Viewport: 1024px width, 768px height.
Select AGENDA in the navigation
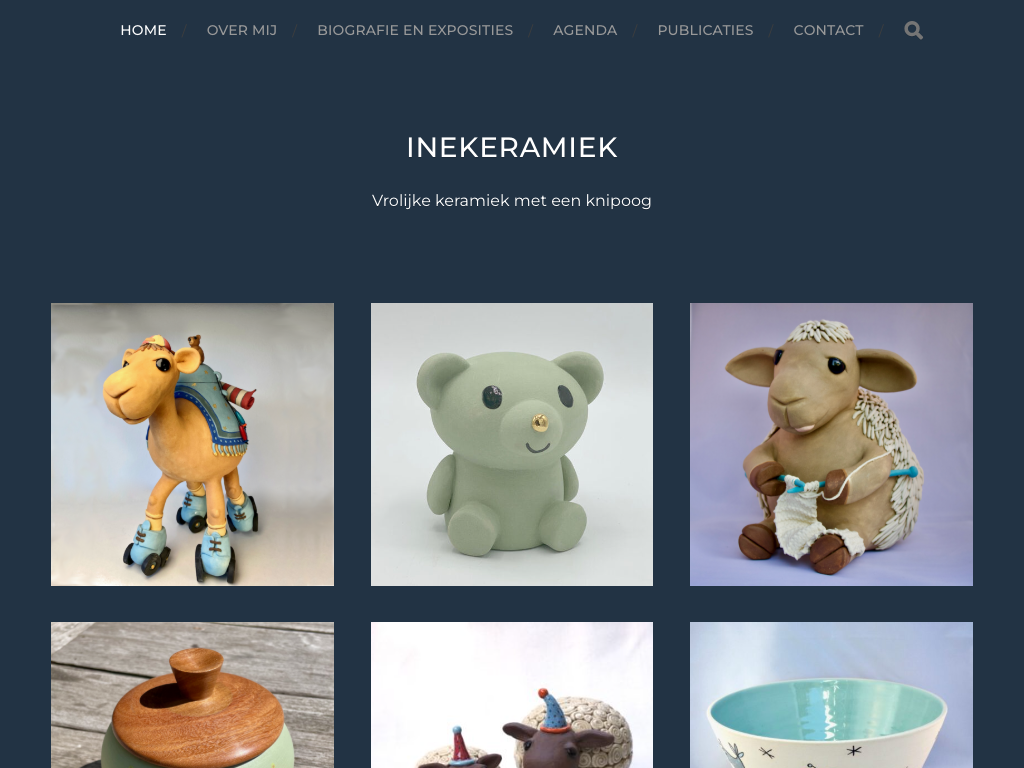[x=585, y=30]
